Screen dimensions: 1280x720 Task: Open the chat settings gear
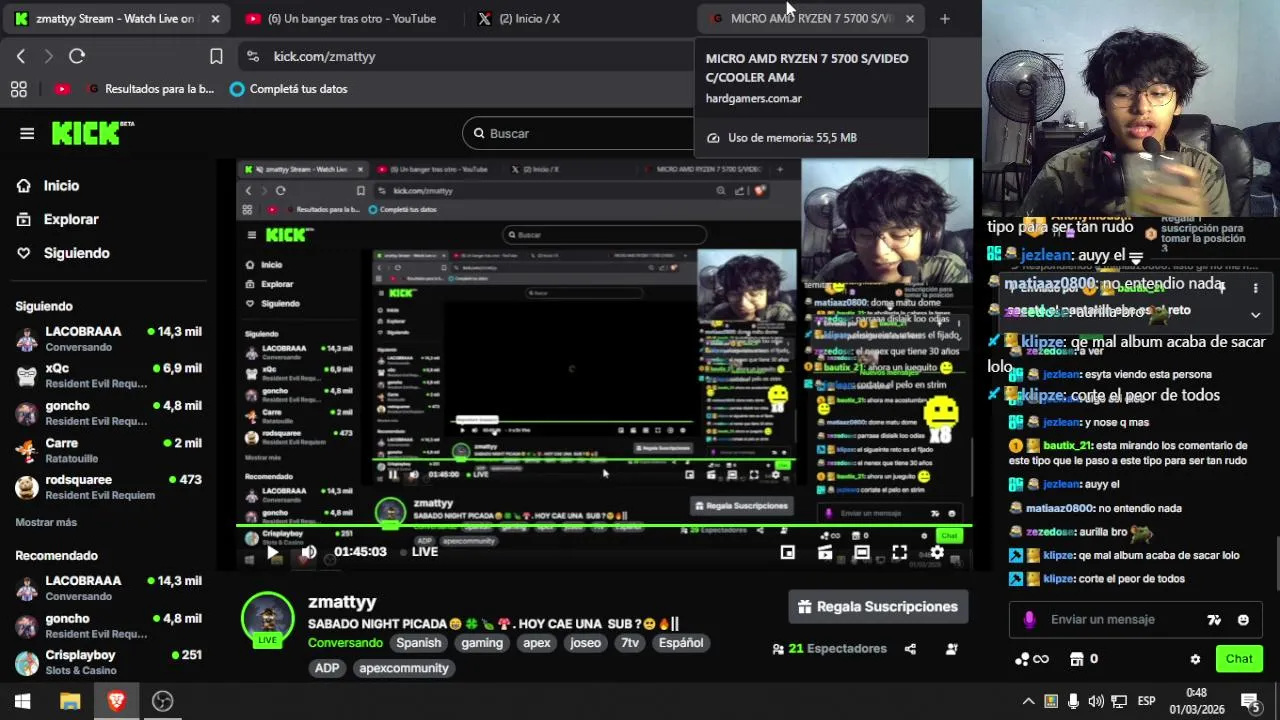(x=1195, y=659)
